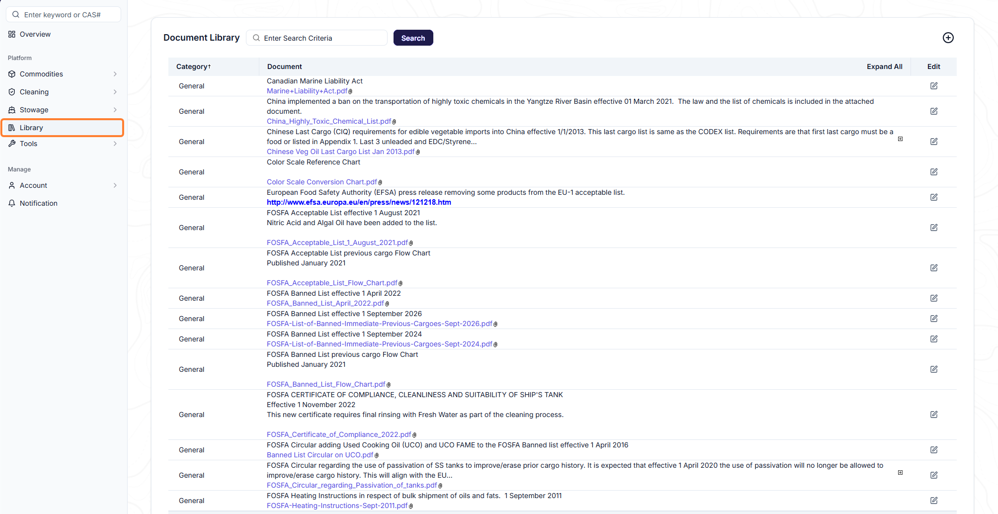Click the Account person icon
This screenshot has width=998, height=514.
(x=11, y=185)
